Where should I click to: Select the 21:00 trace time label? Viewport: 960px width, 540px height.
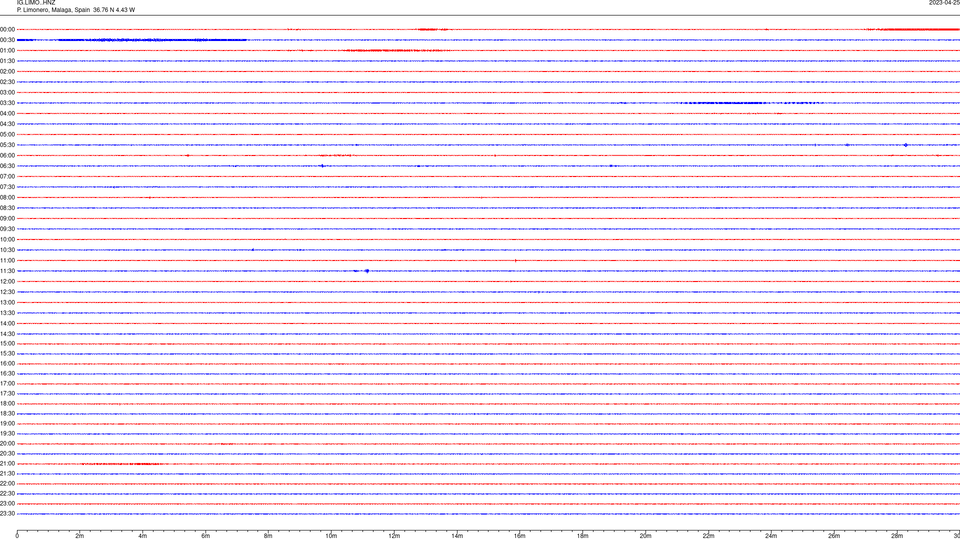pos(7,463)
